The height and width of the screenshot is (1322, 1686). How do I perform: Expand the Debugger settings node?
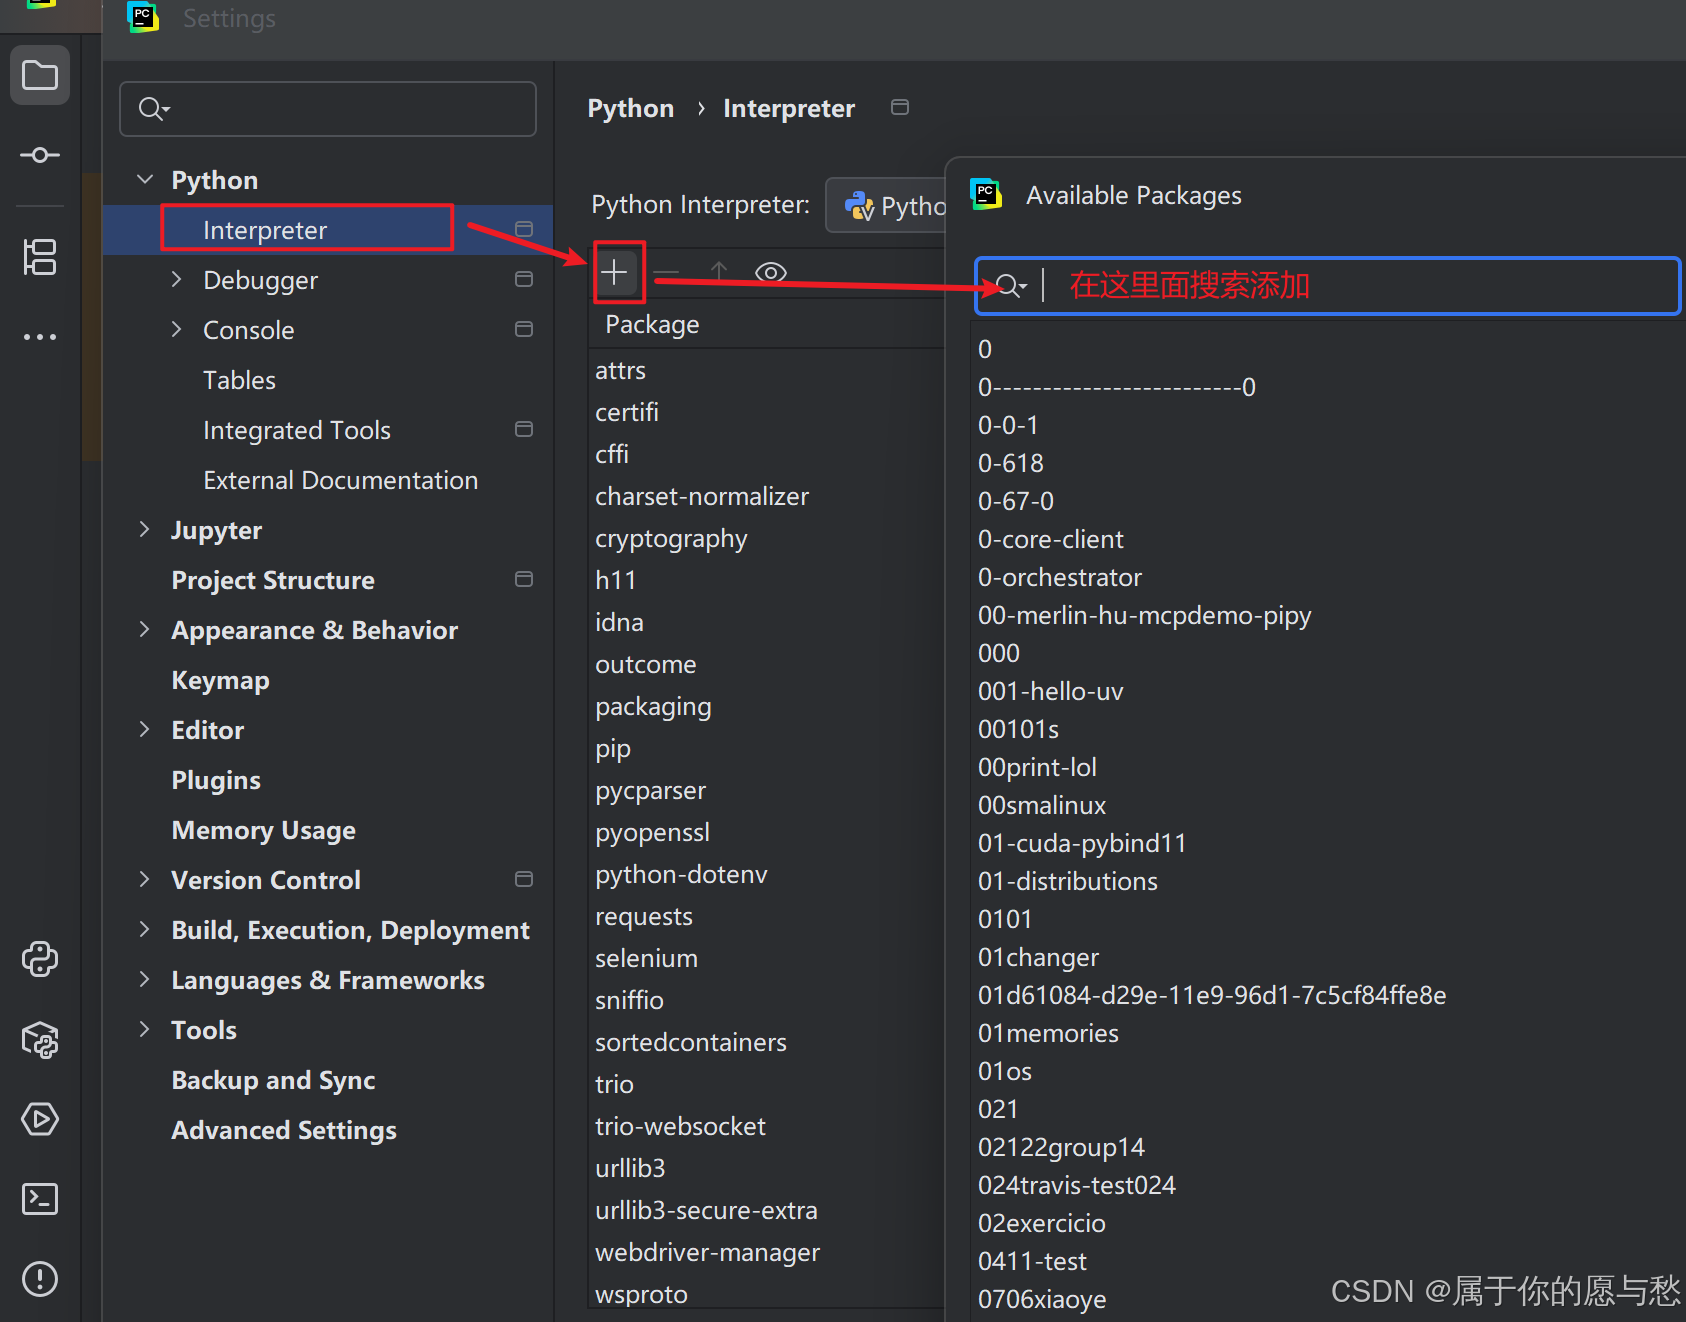pos(177,279)
